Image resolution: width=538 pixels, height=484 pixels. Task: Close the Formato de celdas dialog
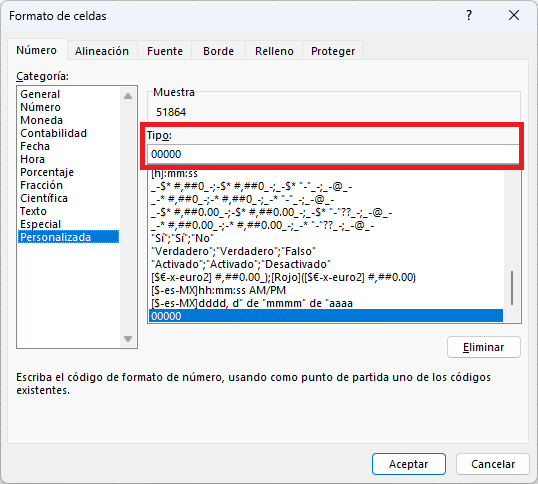514,15
